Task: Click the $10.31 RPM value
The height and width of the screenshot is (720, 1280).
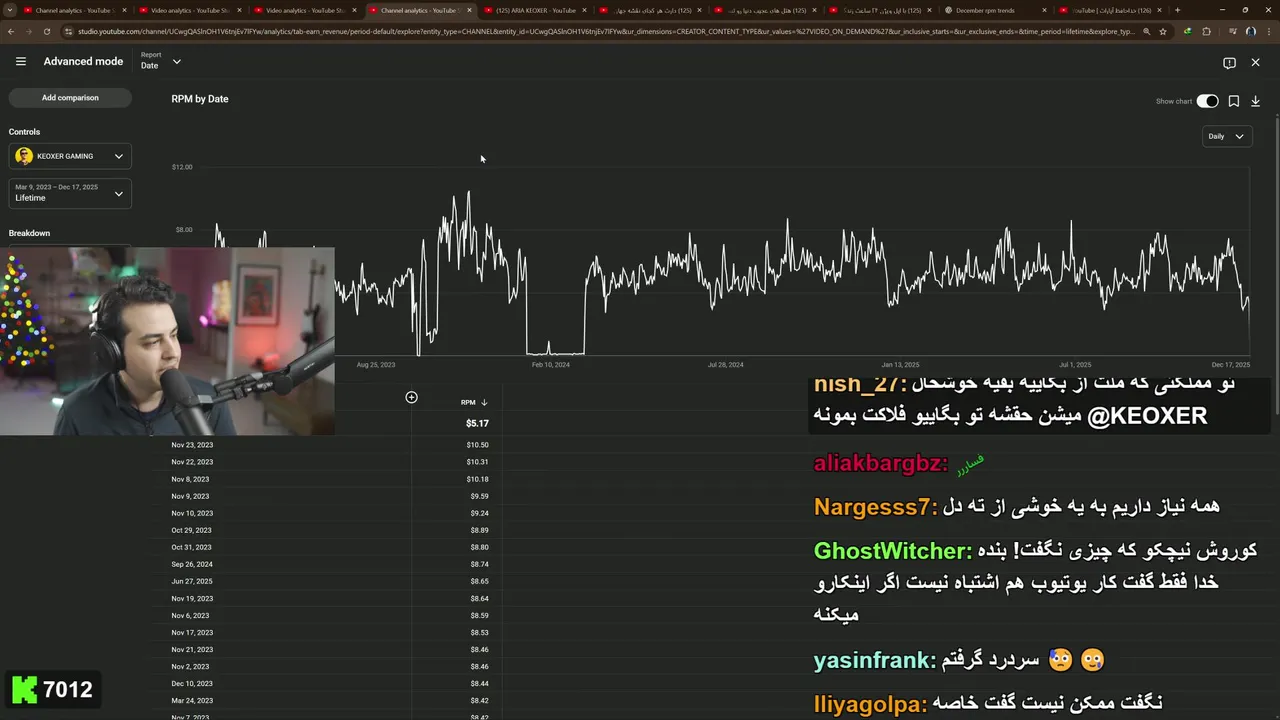Action: point(479,462)
